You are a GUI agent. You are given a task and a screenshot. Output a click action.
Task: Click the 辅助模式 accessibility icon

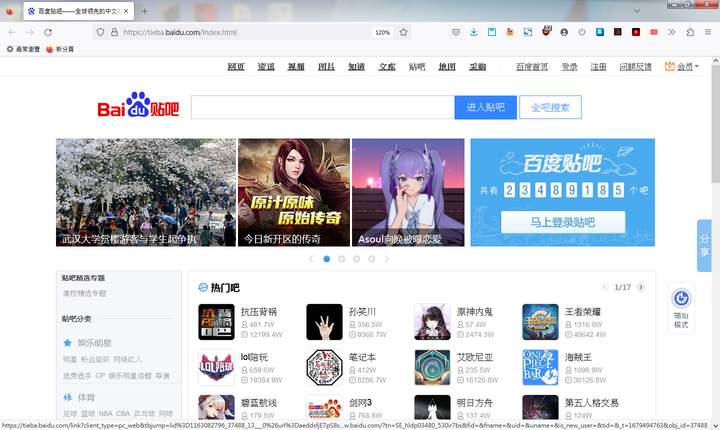681,298
